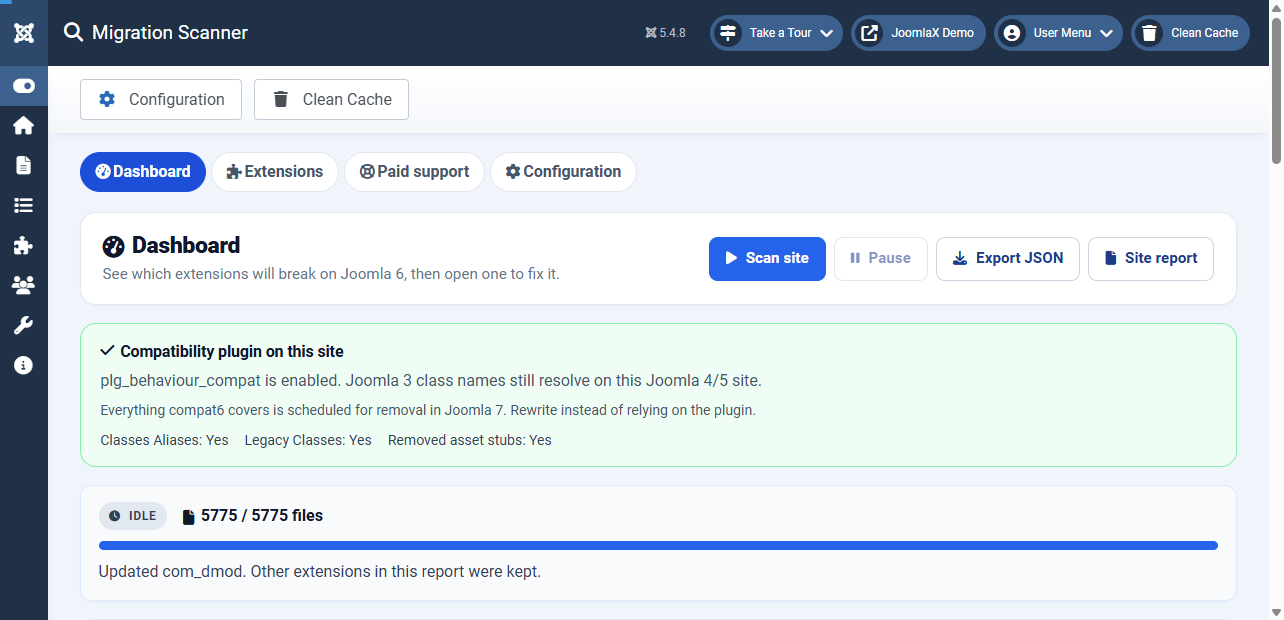Click the 'See which extensions will break' subtitle
Image resolution: width=1284 pixels, height=620 pixels.
[x=331, y=273]
